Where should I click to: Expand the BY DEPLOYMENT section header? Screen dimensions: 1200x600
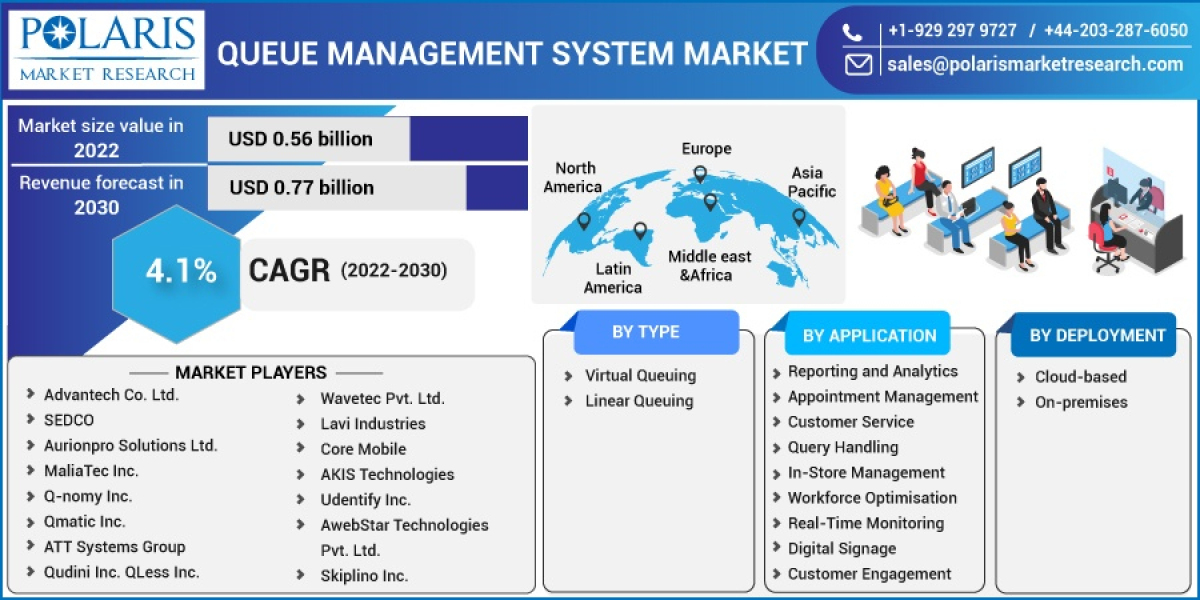tap(1093, 335)
